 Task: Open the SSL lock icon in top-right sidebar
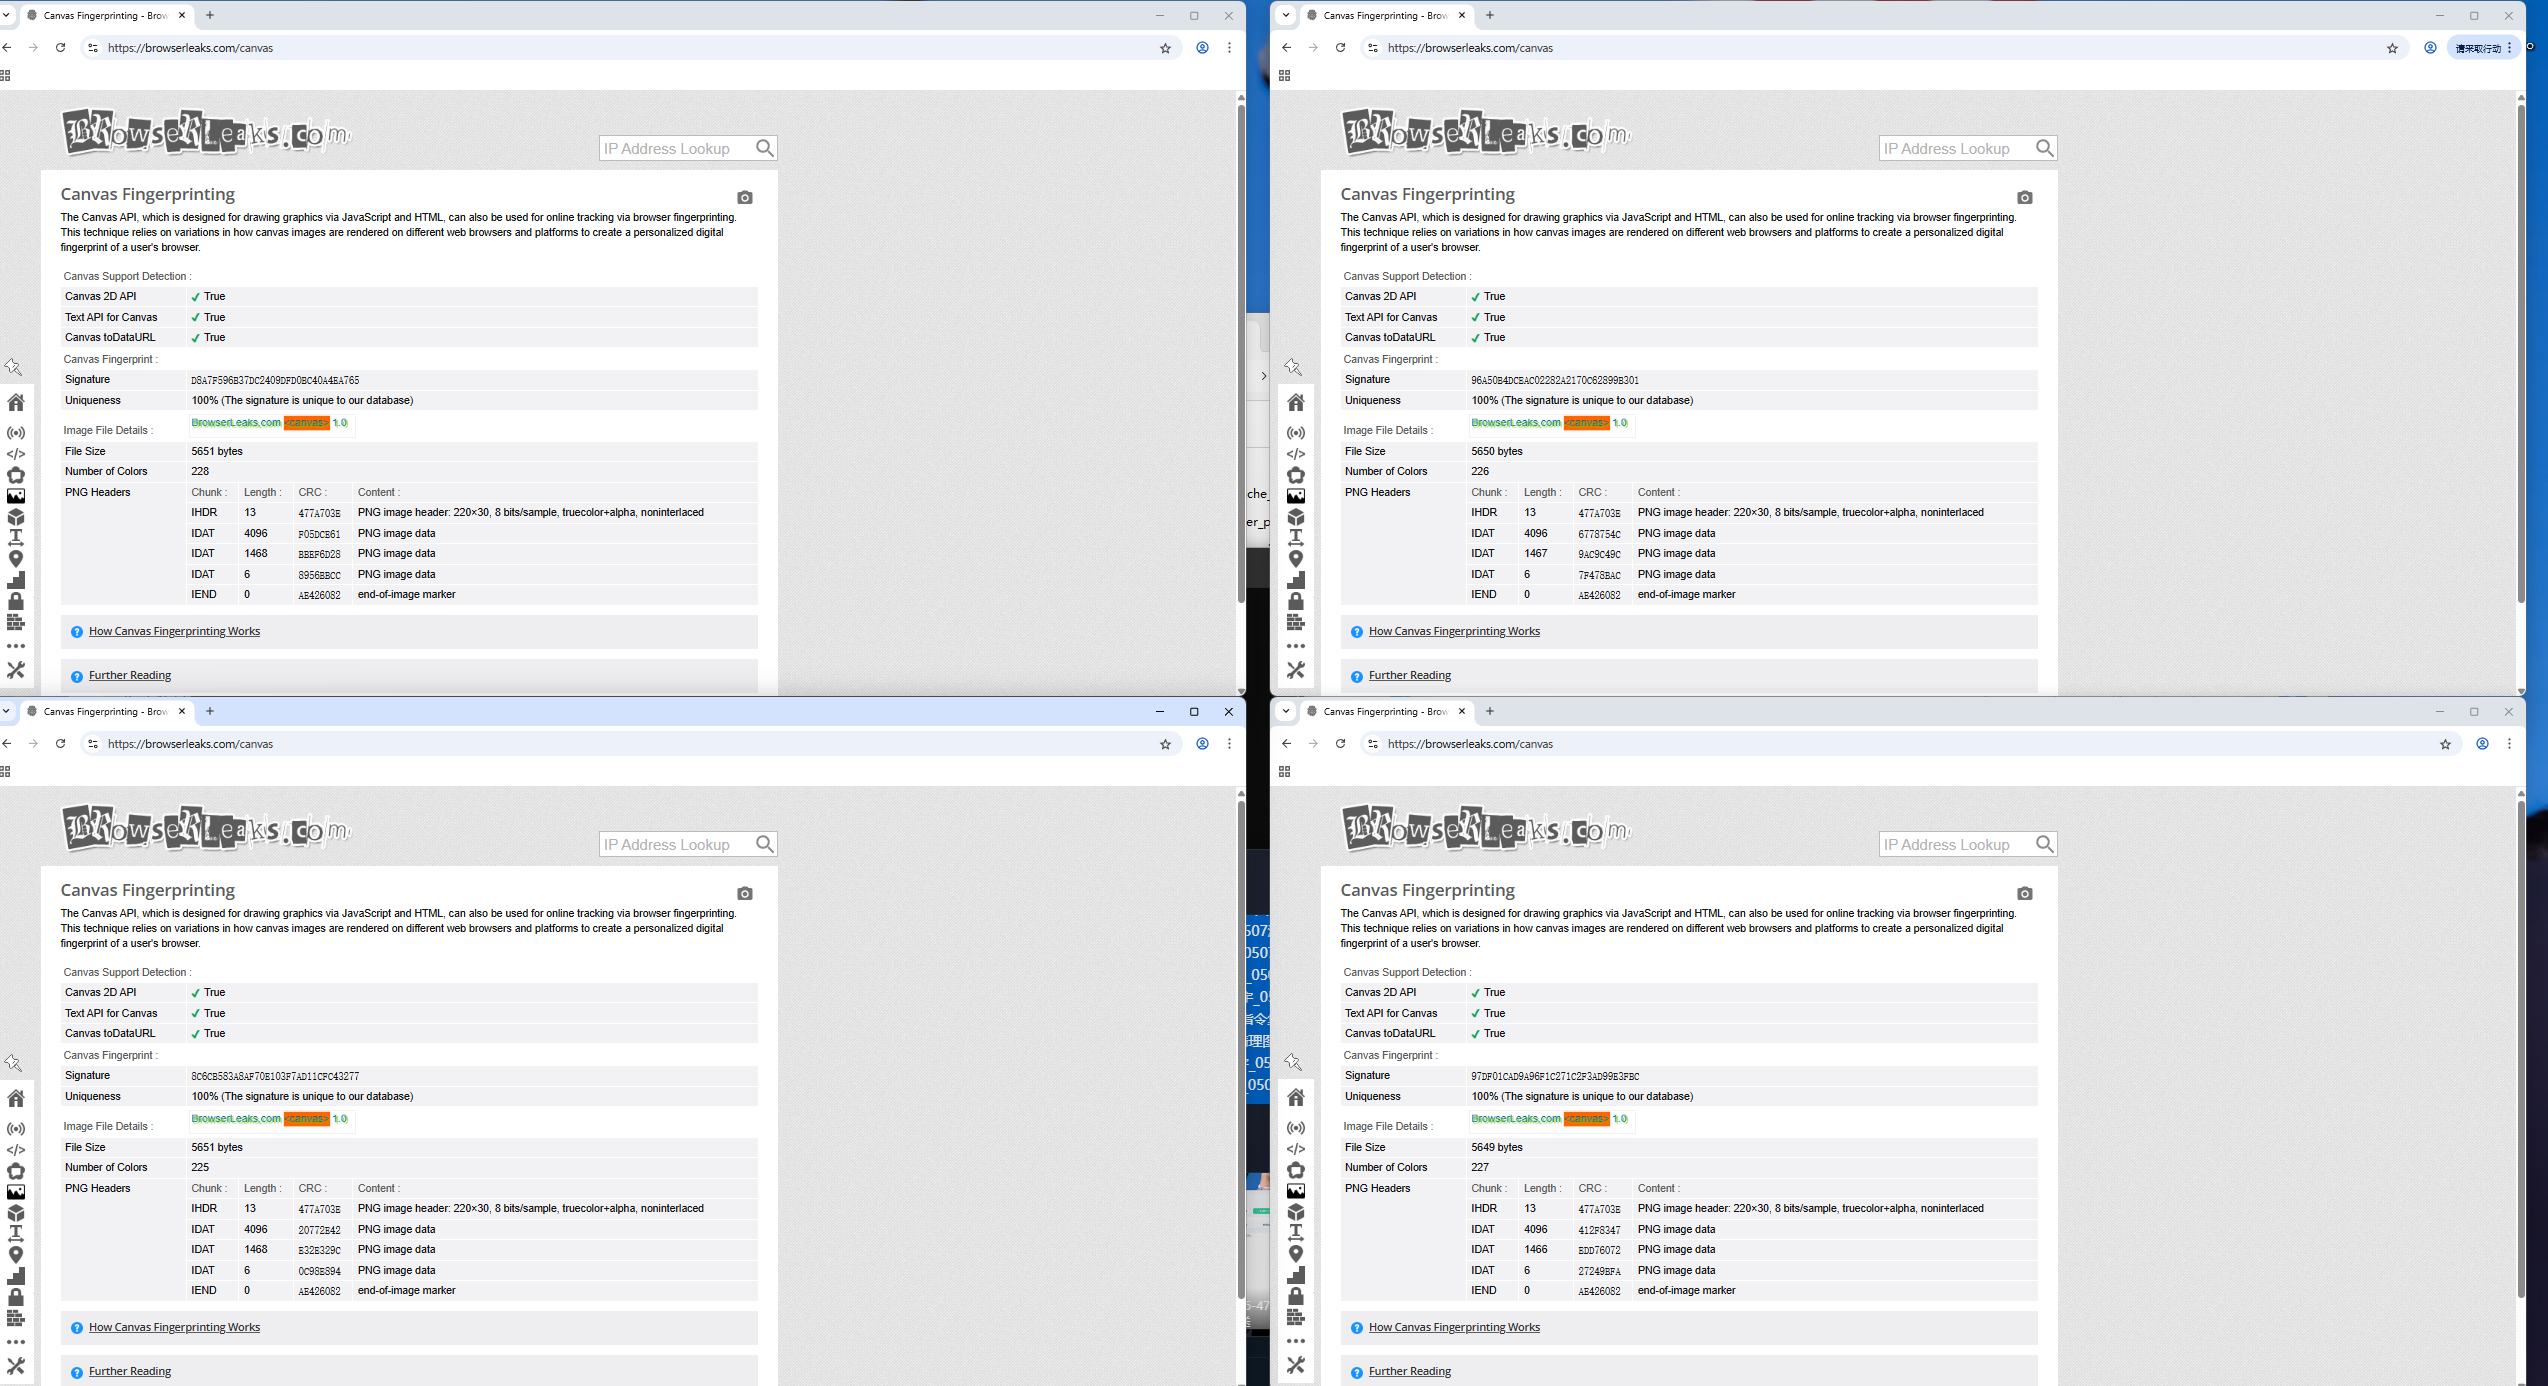click(1296, 601)
